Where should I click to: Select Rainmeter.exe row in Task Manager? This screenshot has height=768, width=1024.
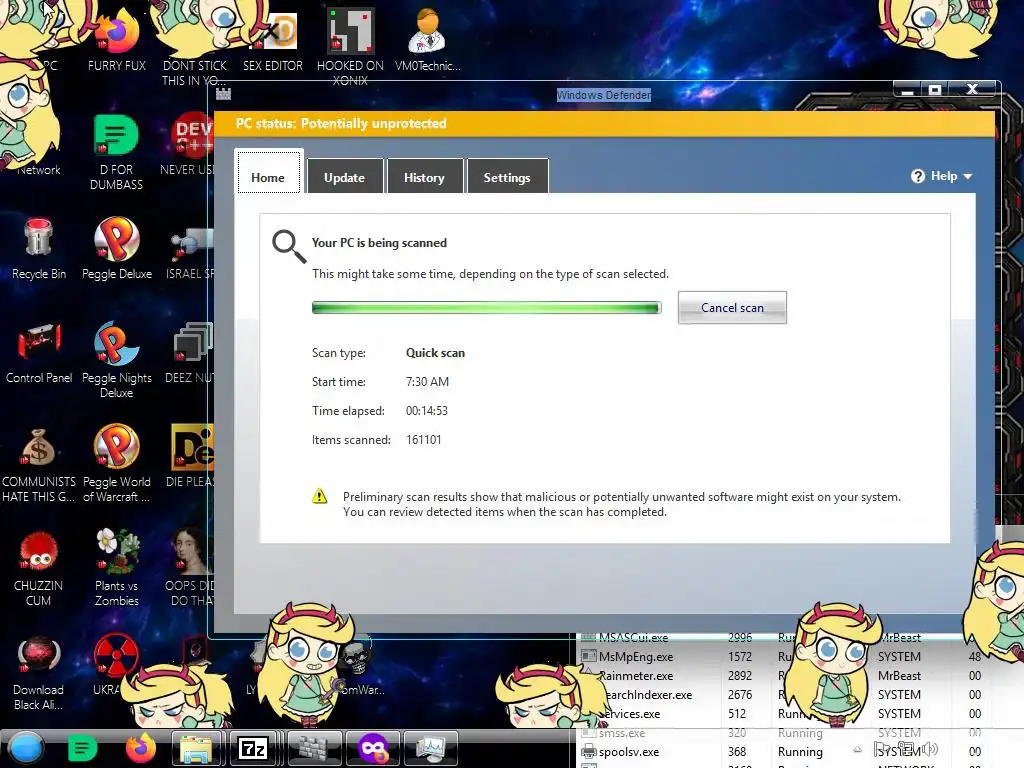[782, 675]
